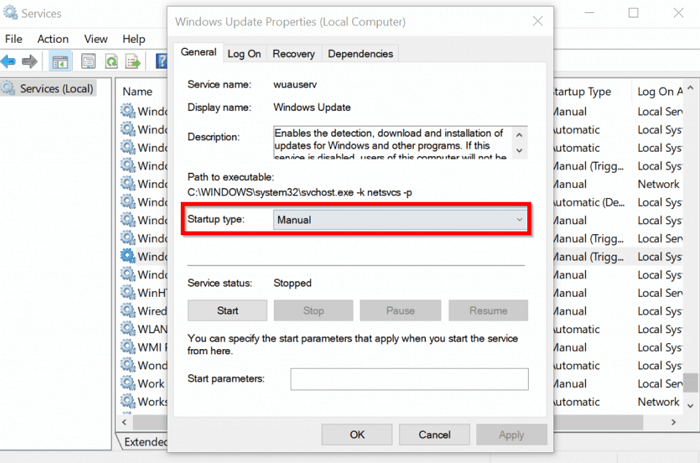Click Cancel in the properties dialog

(434, 434)
